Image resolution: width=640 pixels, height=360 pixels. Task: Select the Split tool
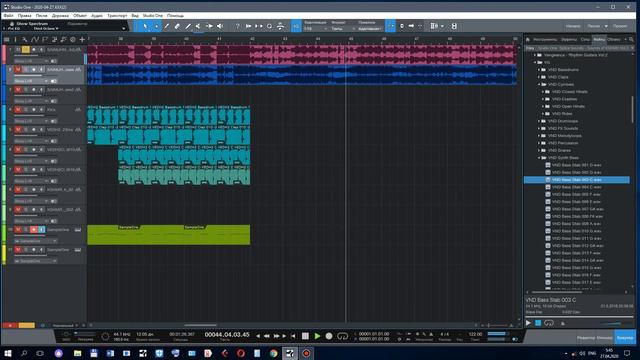(x=167, y=26)
